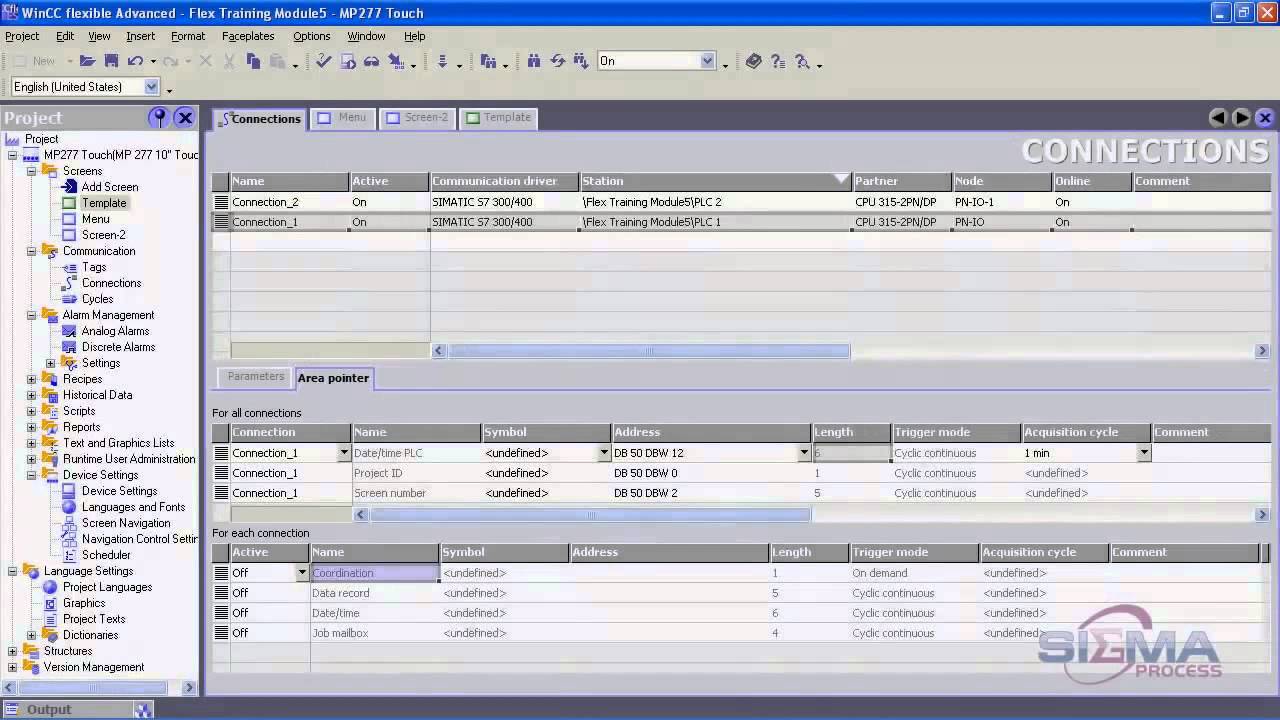Click the glasses icon in the toolbar
The image size is (1280, 720).
click(371, 61)
